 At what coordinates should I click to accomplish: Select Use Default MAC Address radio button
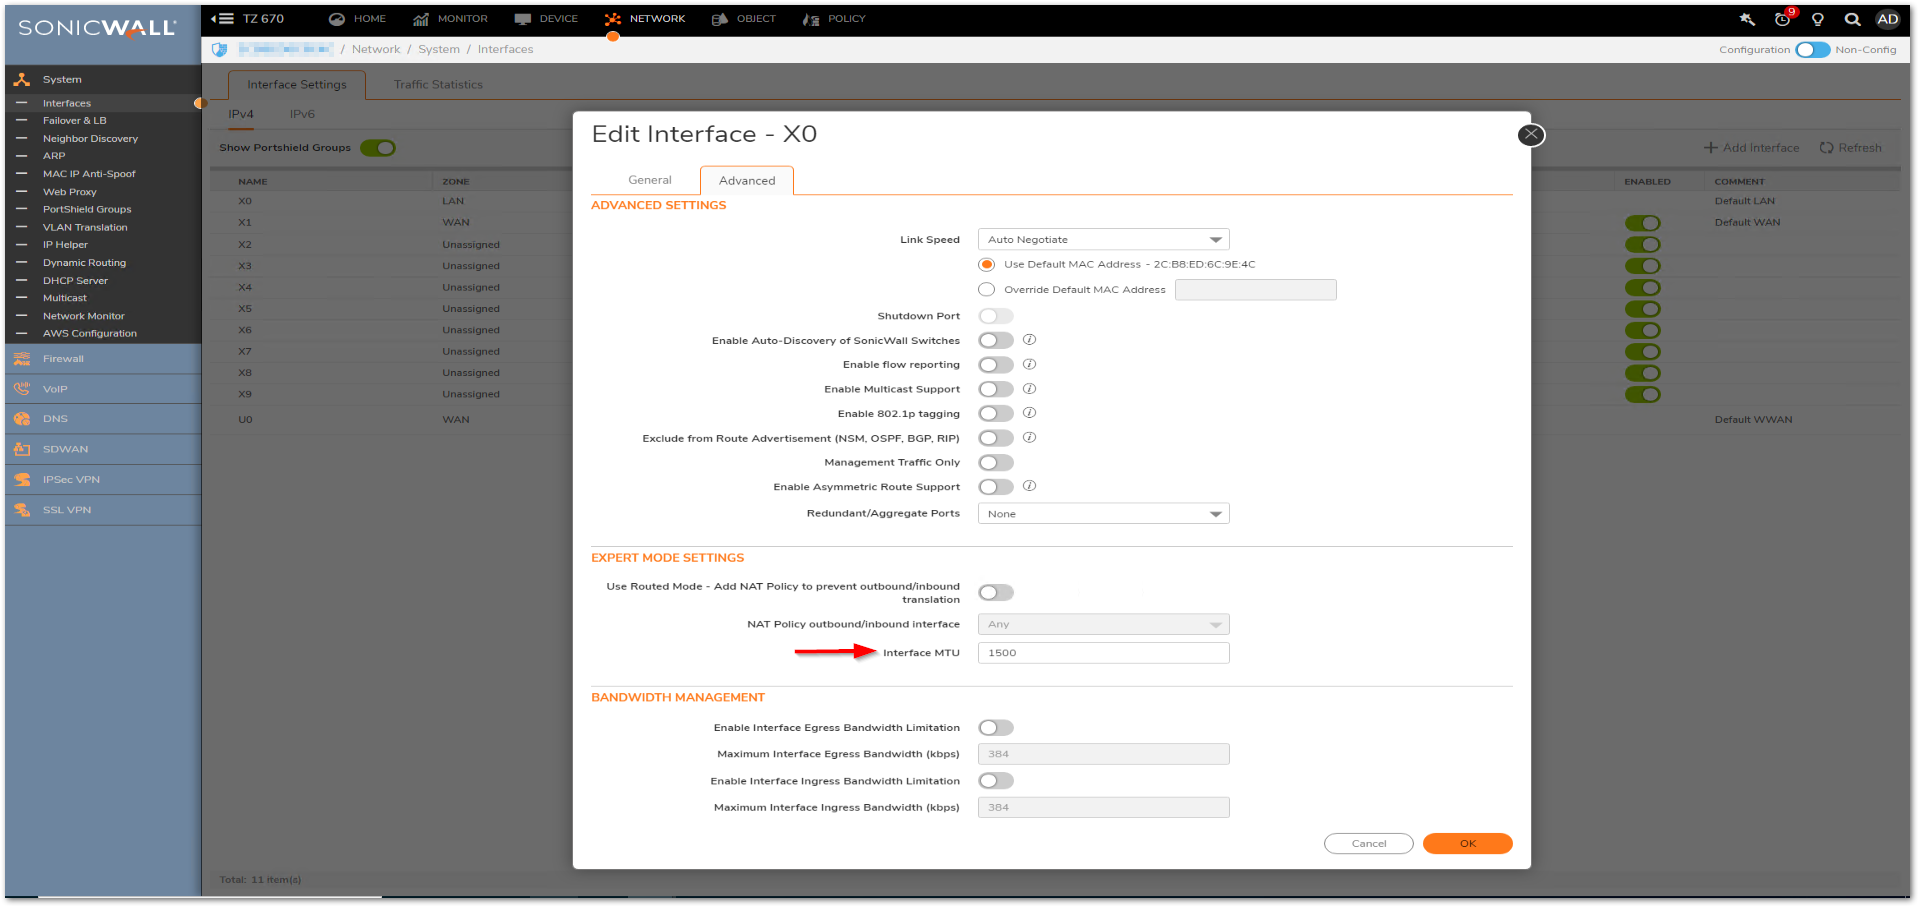point(987,265)
